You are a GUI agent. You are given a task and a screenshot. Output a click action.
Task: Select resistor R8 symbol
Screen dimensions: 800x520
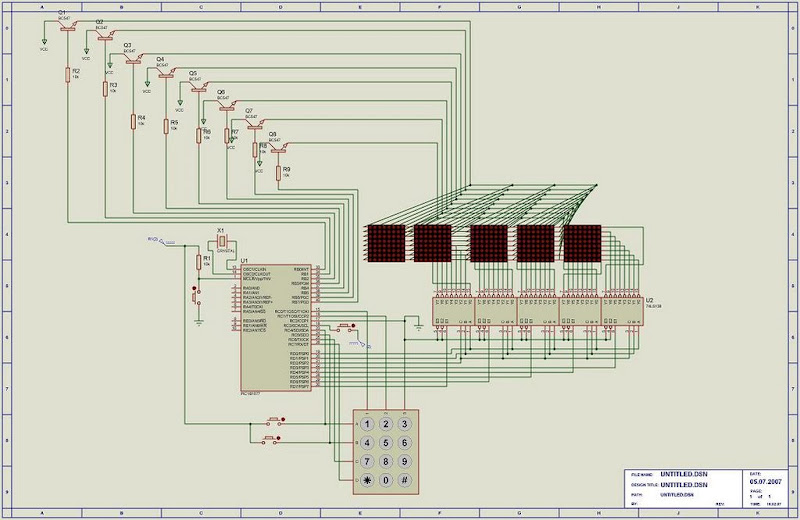(x=255, y=150)
